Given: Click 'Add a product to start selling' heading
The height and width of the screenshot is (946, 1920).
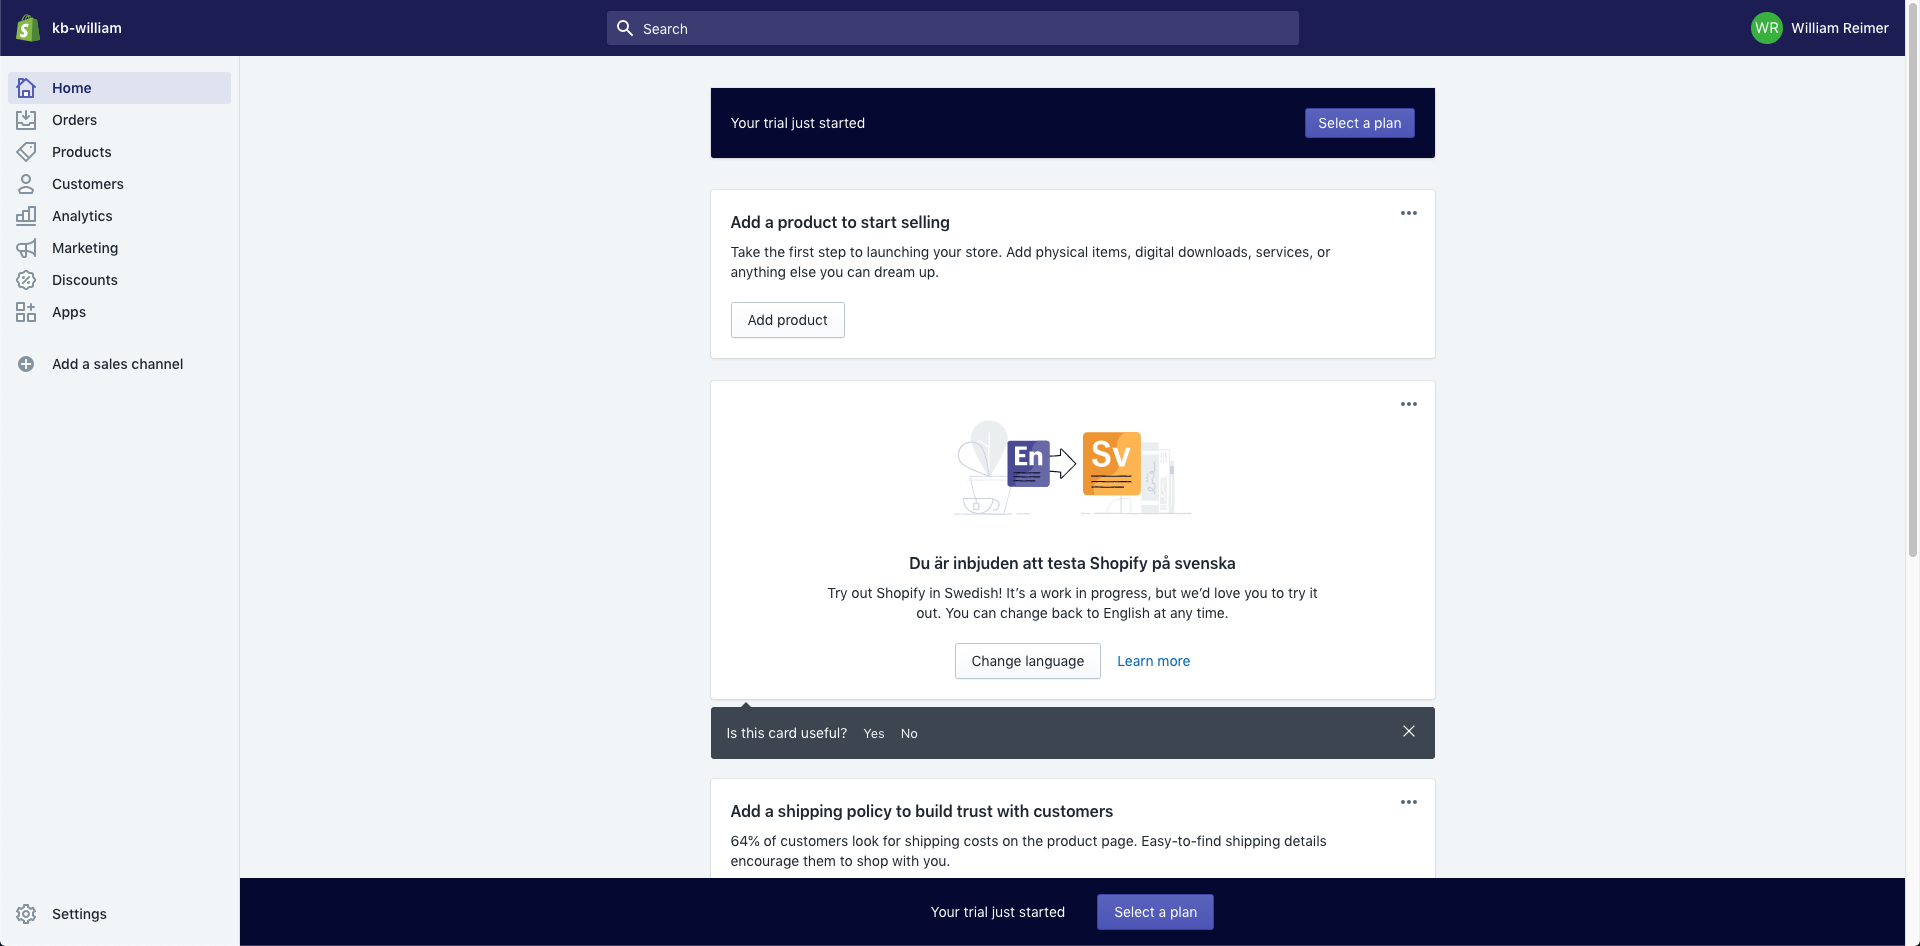Looking at the screenshot, I should pyautogui.click(x=840, y=222).
